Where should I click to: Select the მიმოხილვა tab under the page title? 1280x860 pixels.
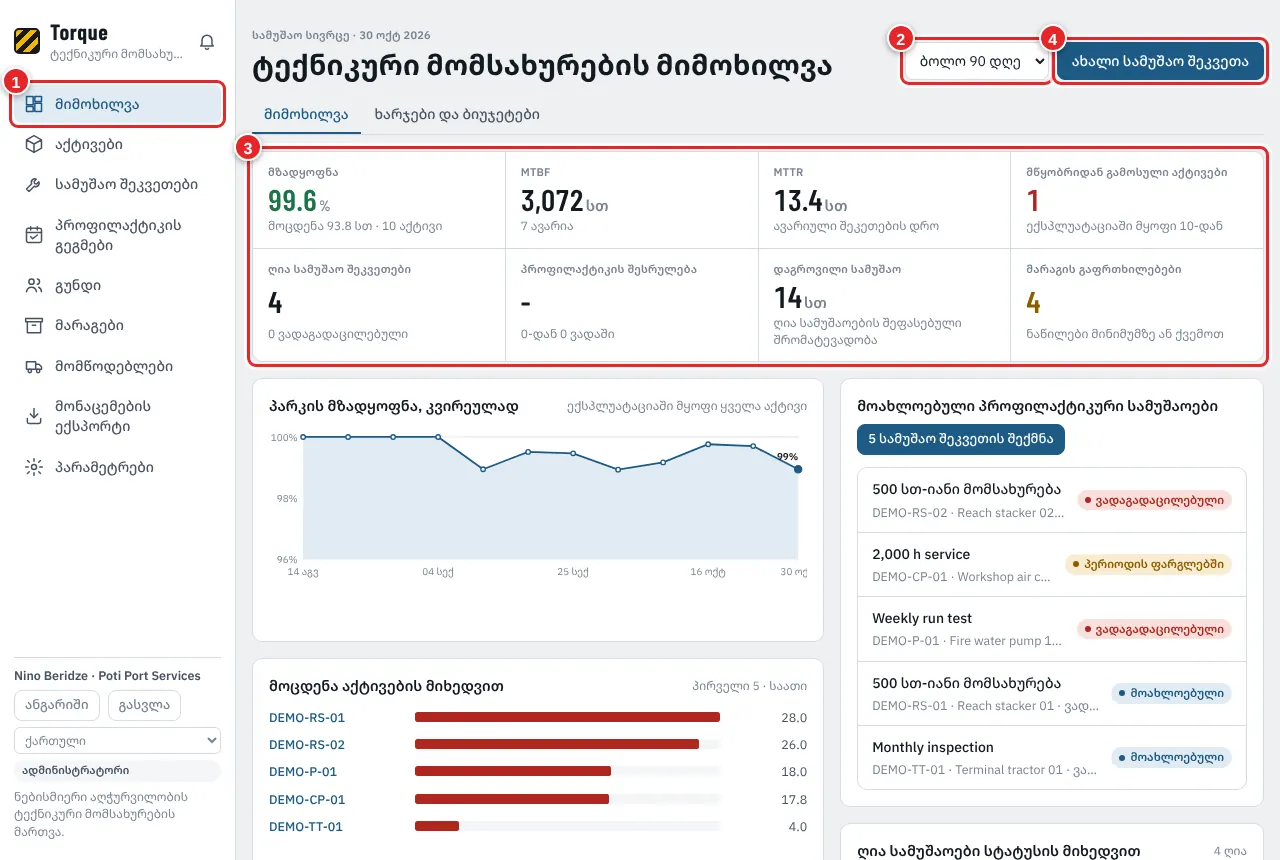[306, 114]
